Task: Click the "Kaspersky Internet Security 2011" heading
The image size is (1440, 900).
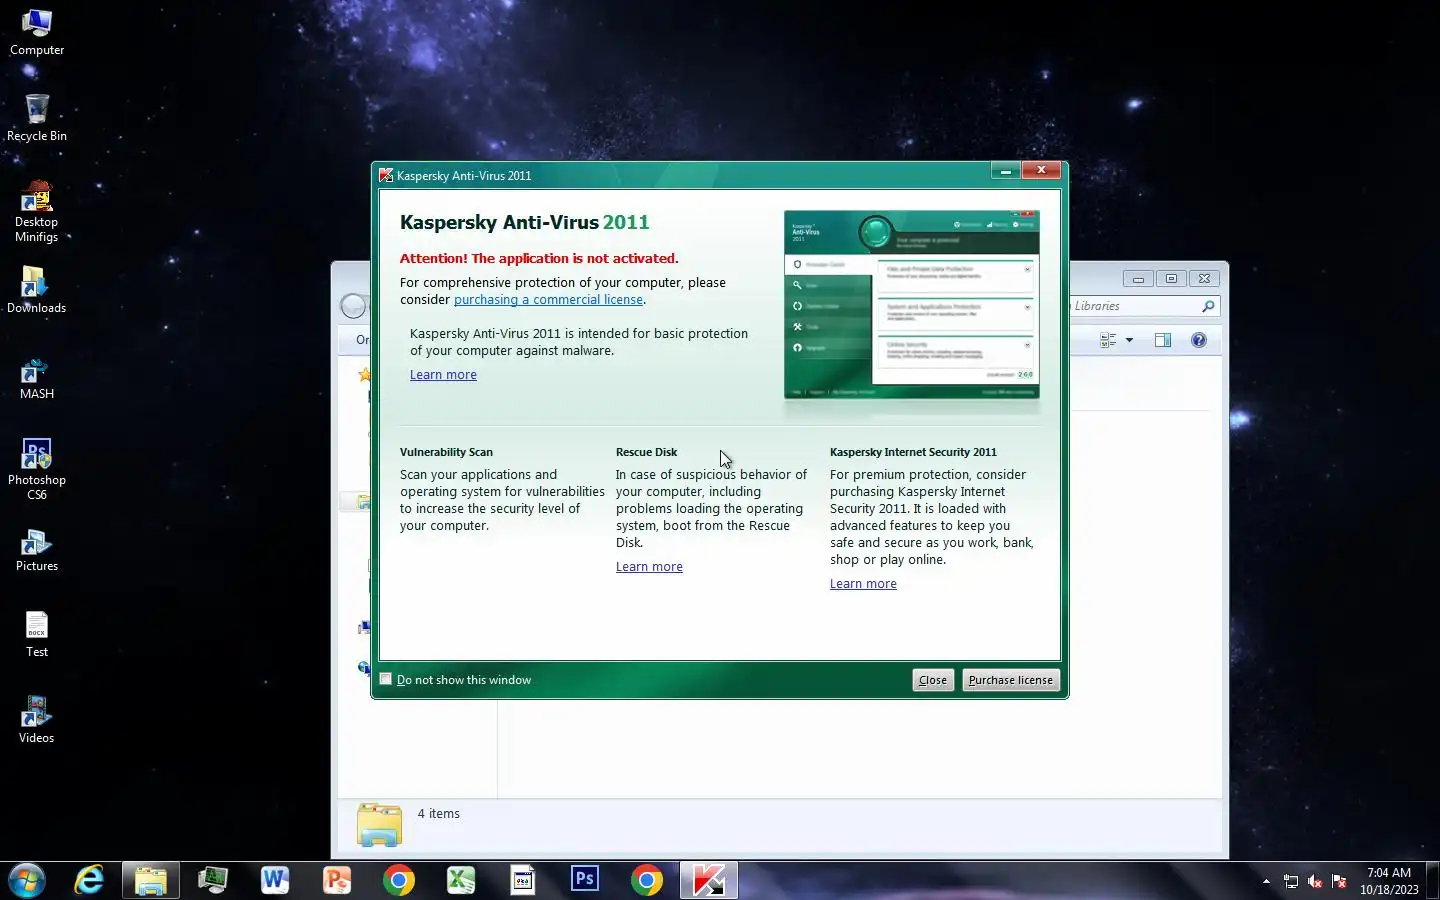Action: tap(913, 452)
